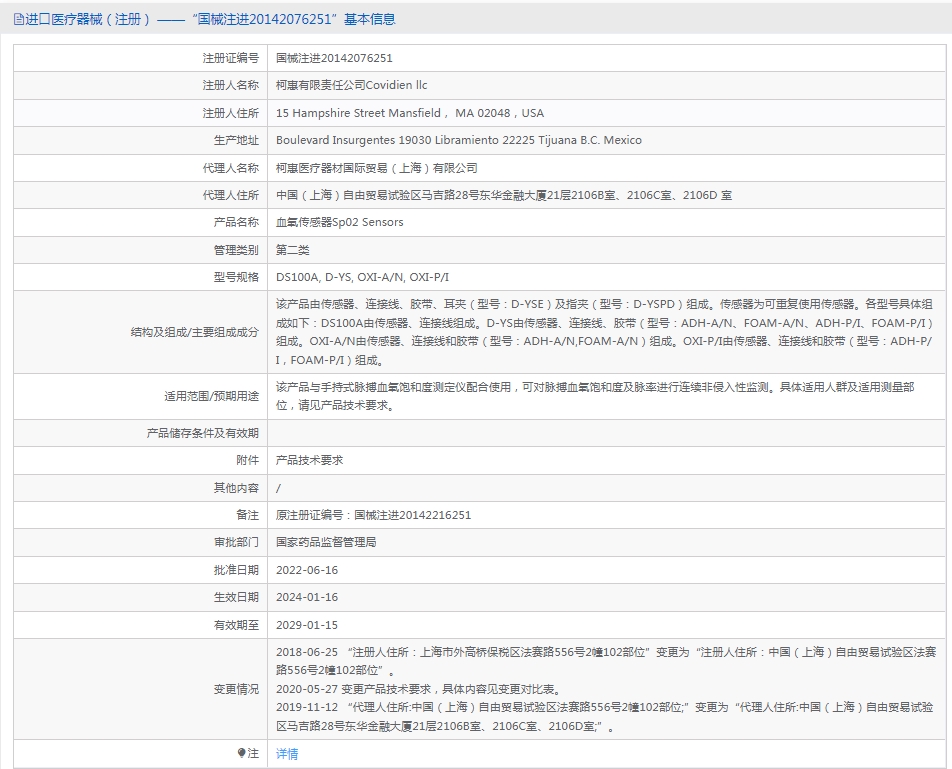Select product name 血氧传感器Sp02 Sensors
This screenshot has height=769, width=952.
[339, 222]
